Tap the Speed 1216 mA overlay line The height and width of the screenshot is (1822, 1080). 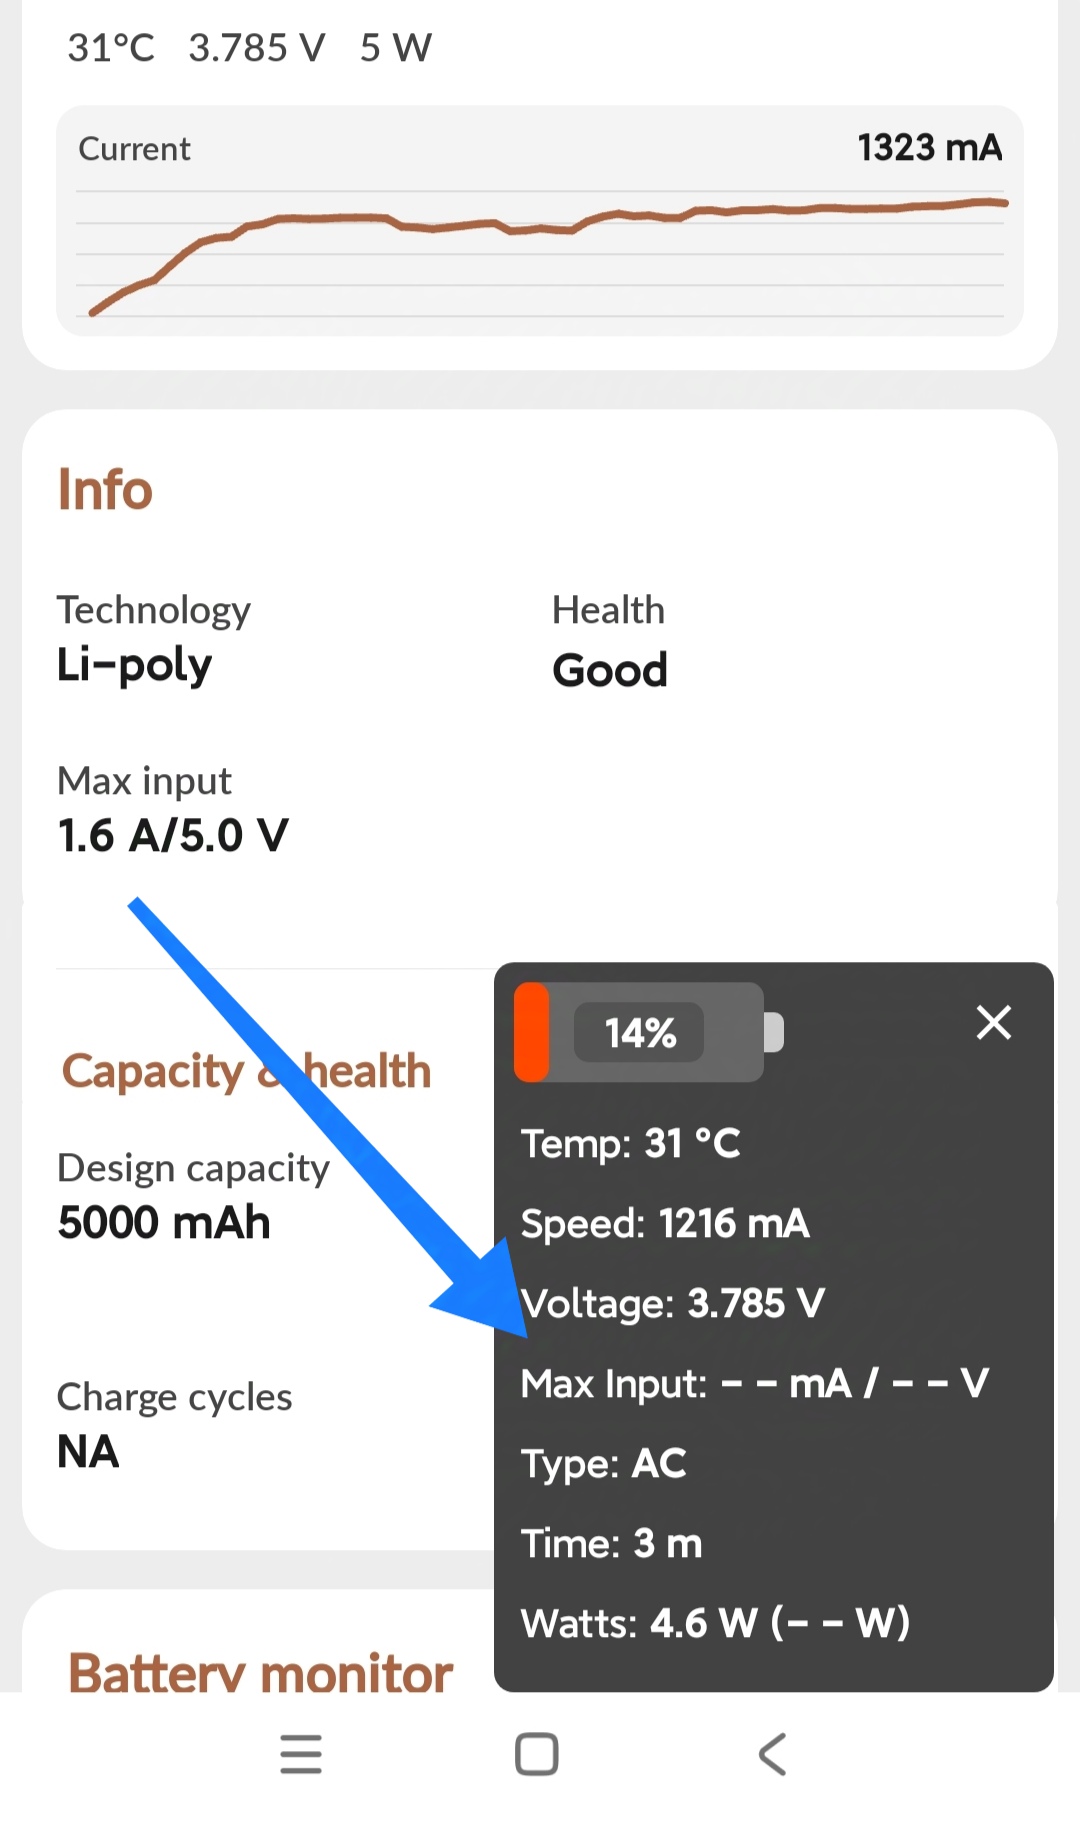pyautogui.click(x=665, y=1223)
